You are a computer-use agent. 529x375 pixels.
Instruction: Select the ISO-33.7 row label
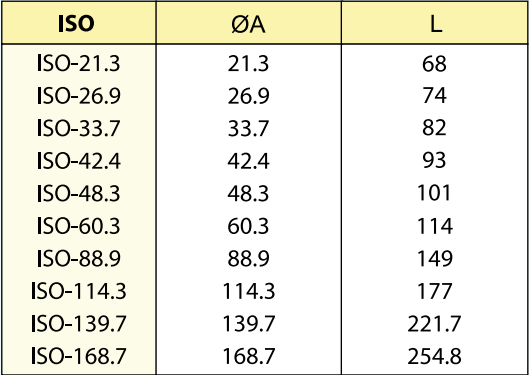click(79, 128)
